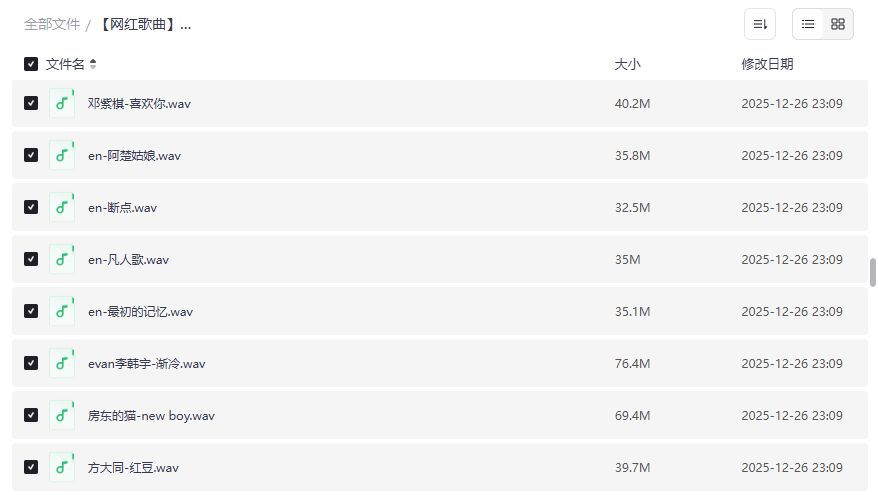Open the file en-最初的记忆.wav

(140, 311)
